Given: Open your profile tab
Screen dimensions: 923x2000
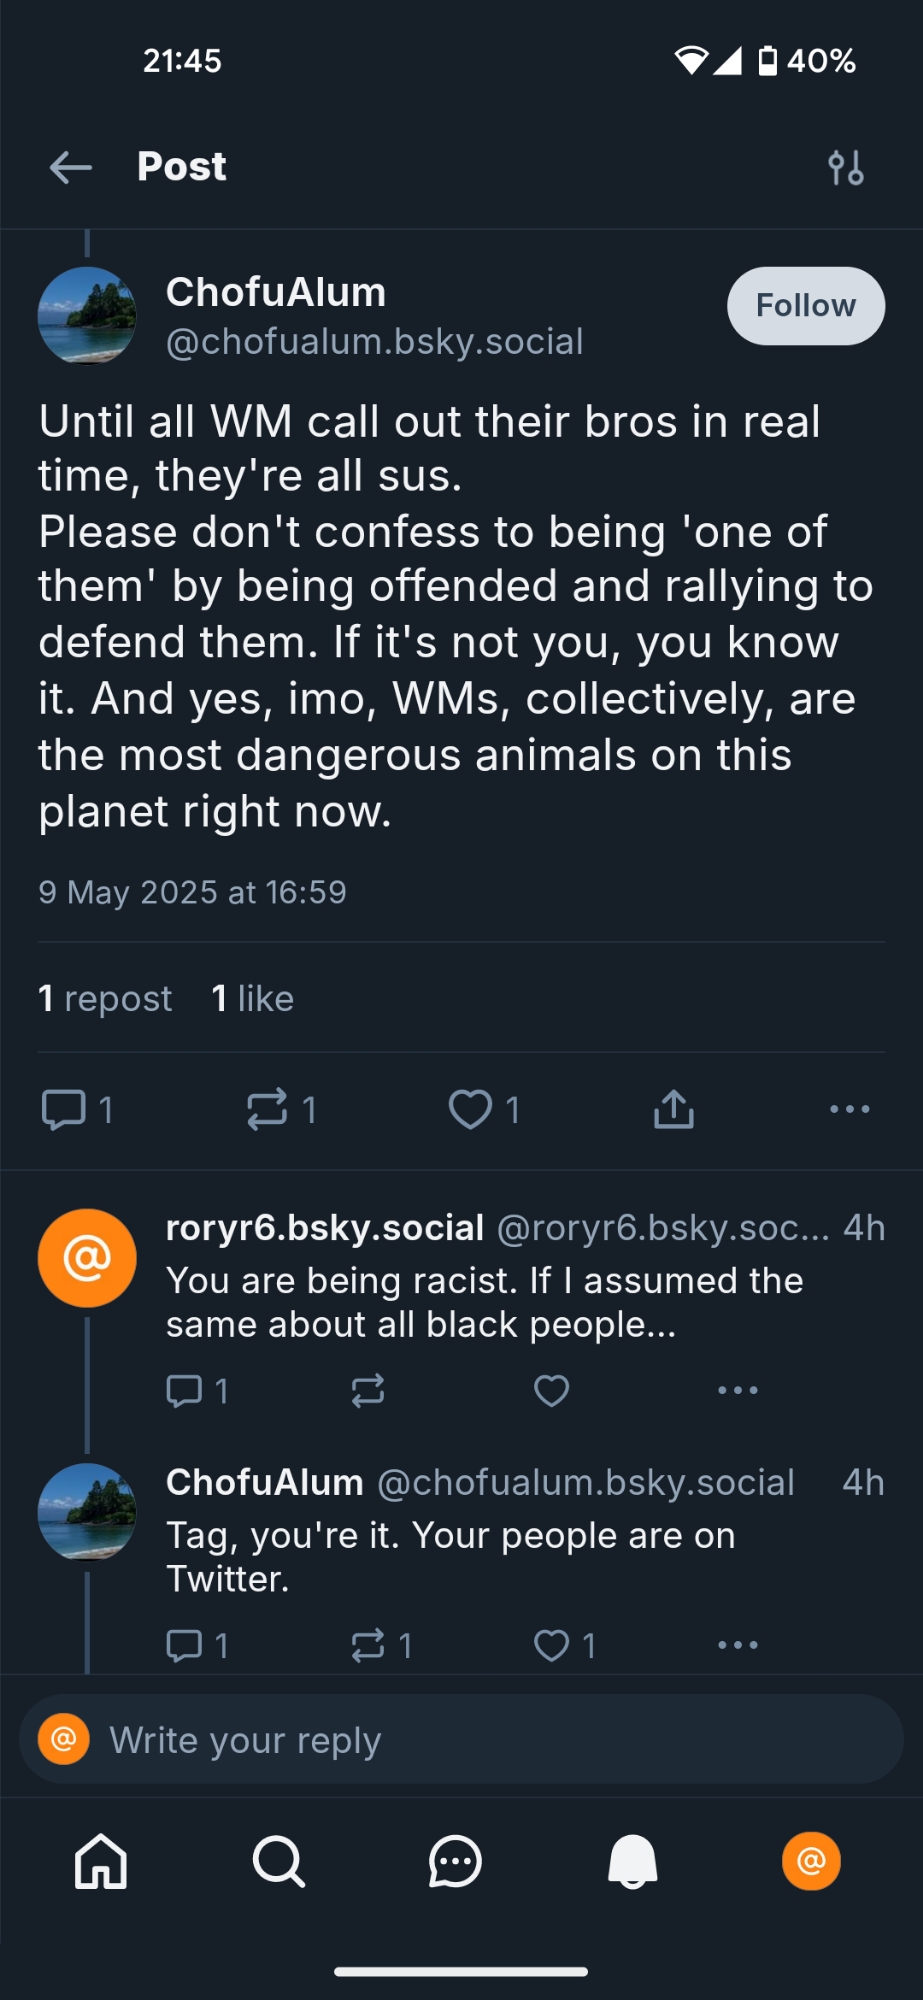Looking at the screenshot, I should coord(811,1862).
